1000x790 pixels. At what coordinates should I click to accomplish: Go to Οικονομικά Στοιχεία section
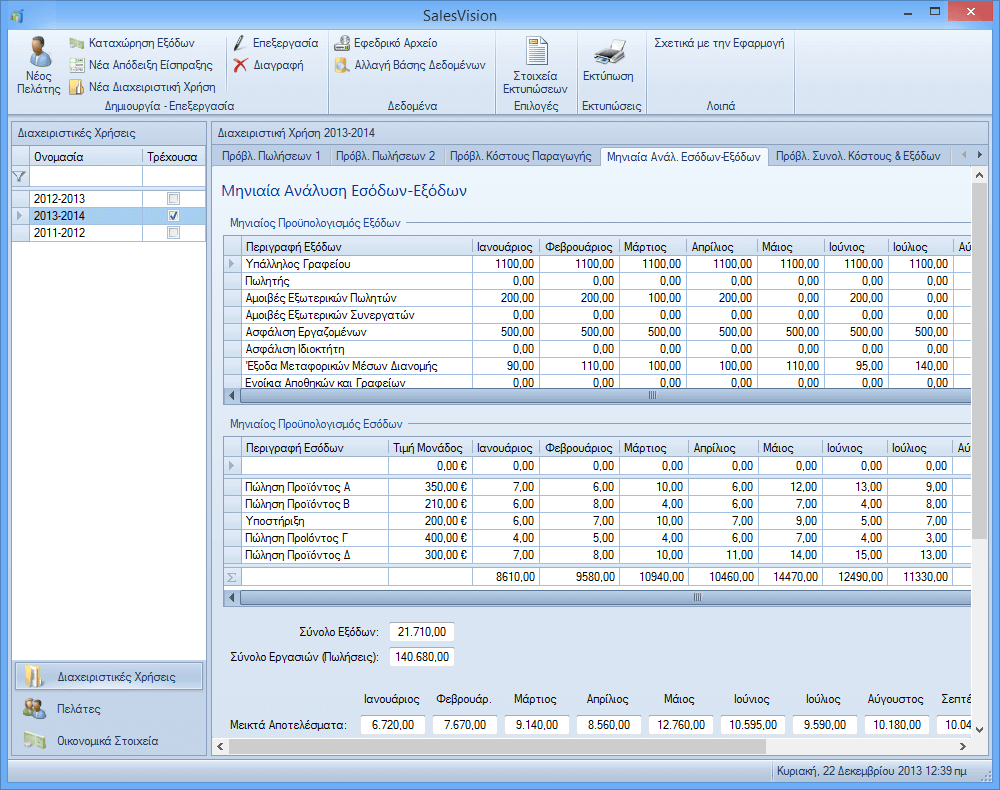[108, 741]
